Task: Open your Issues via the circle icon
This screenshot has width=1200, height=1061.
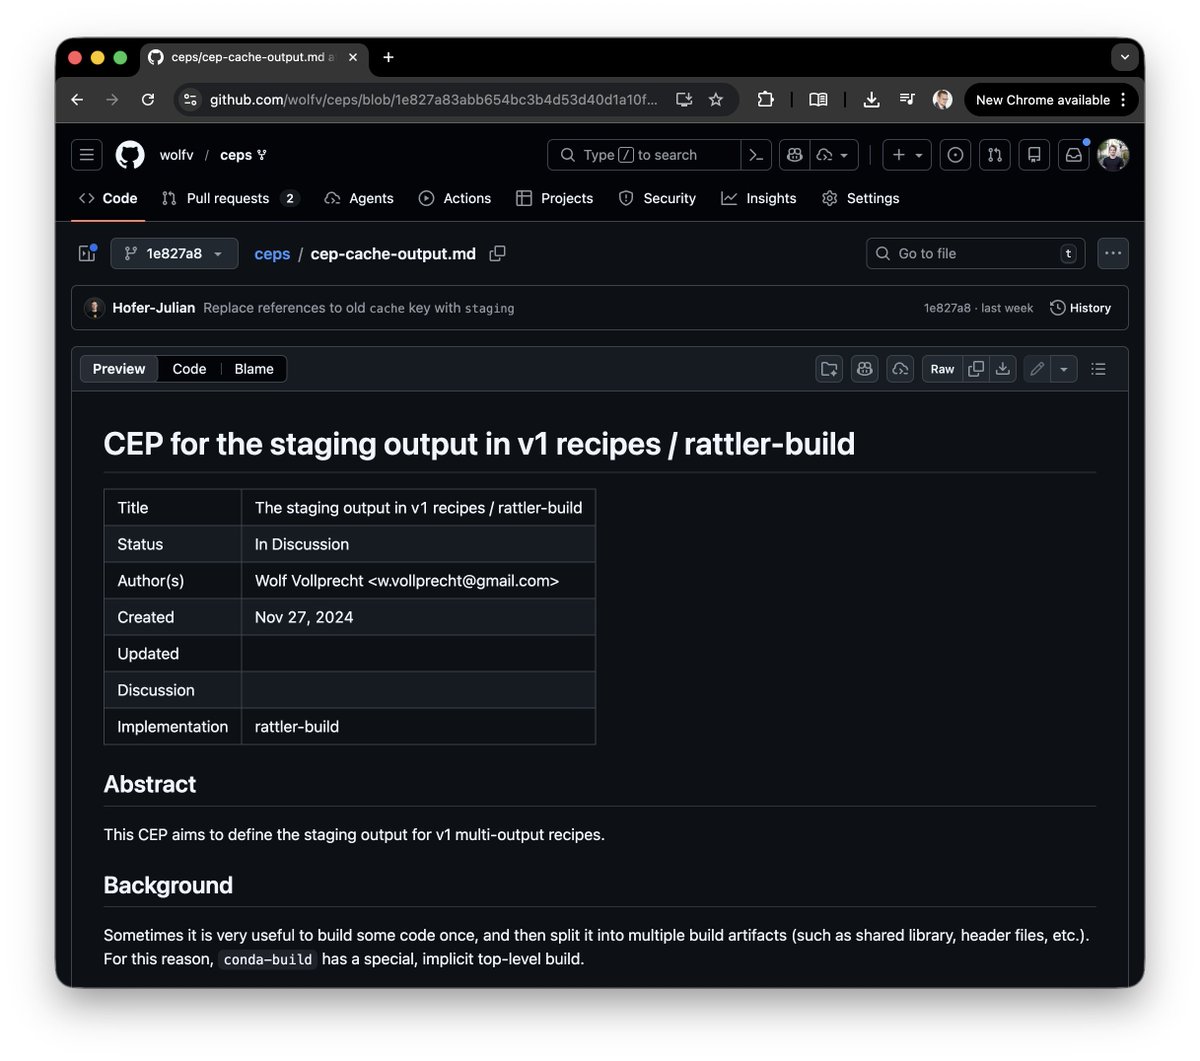Action: click(x=955, y=155)
